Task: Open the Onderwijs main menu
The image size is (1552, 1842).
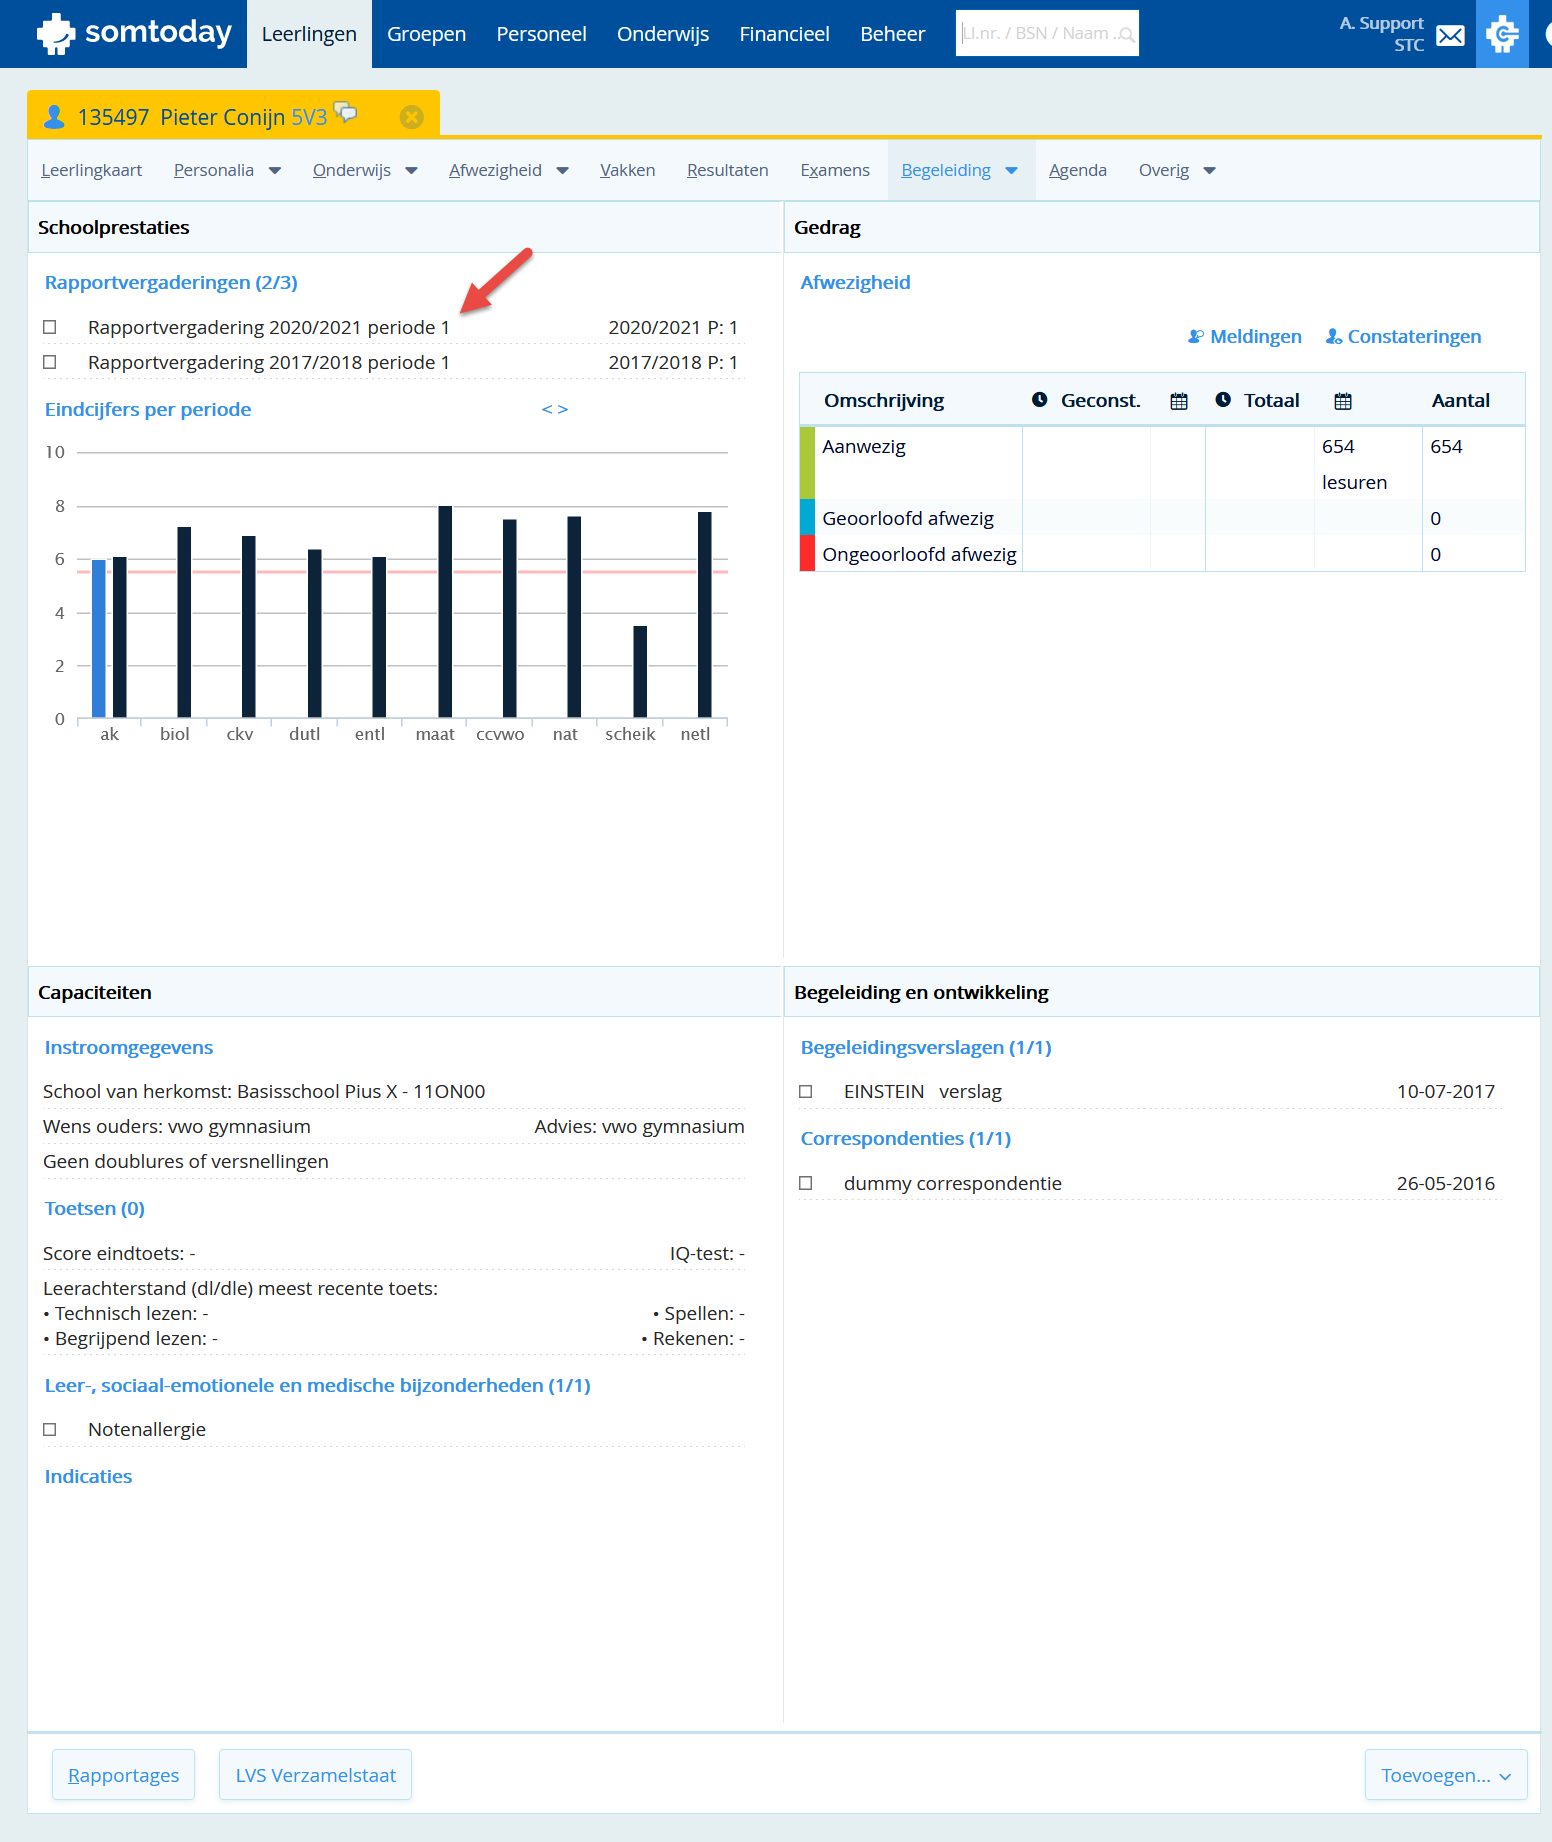Action: click(663, 34)
